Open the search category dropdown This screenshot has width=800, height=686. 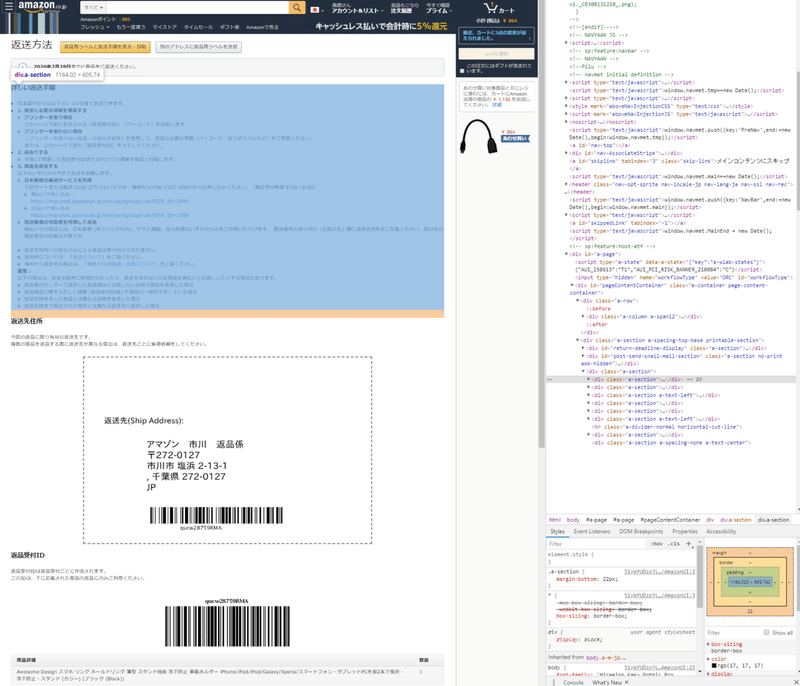93,8
